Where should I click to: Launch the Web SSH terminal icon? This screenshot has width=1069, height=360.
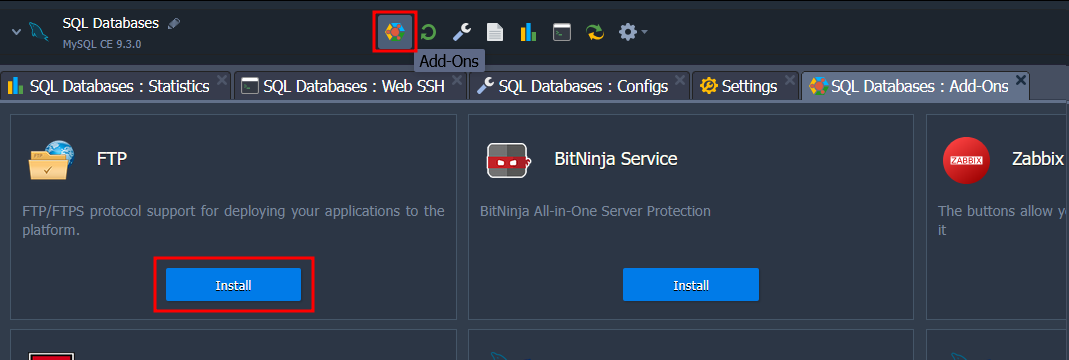coord(562,32)
